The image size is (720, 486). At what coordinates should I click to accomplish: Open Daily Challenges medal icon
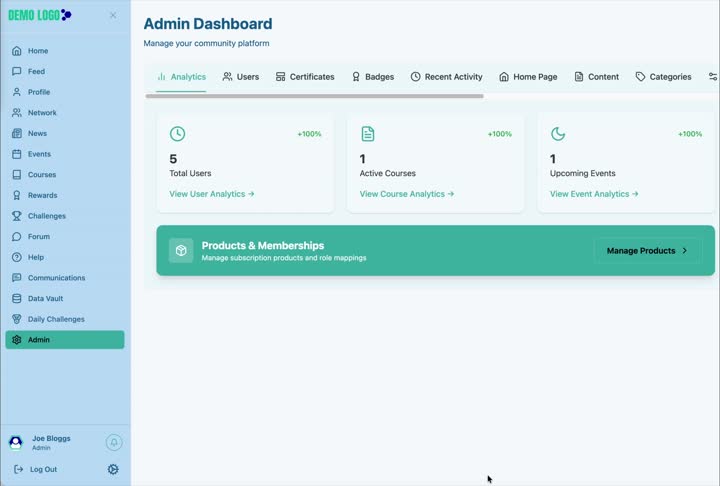coord(17,320)
